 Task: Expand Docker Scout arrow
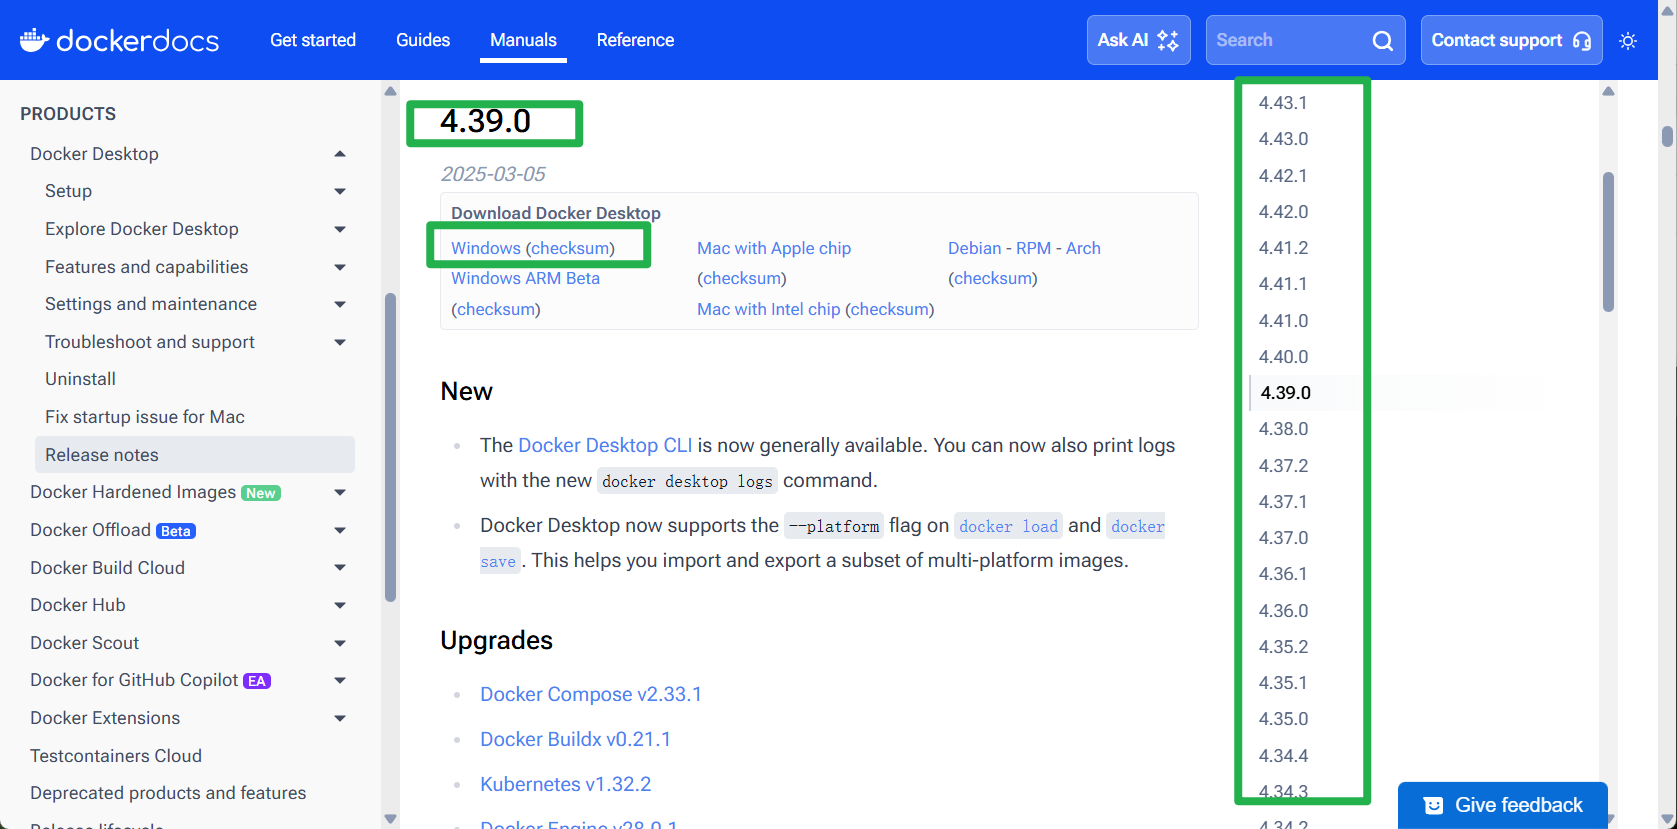point(340,643)
